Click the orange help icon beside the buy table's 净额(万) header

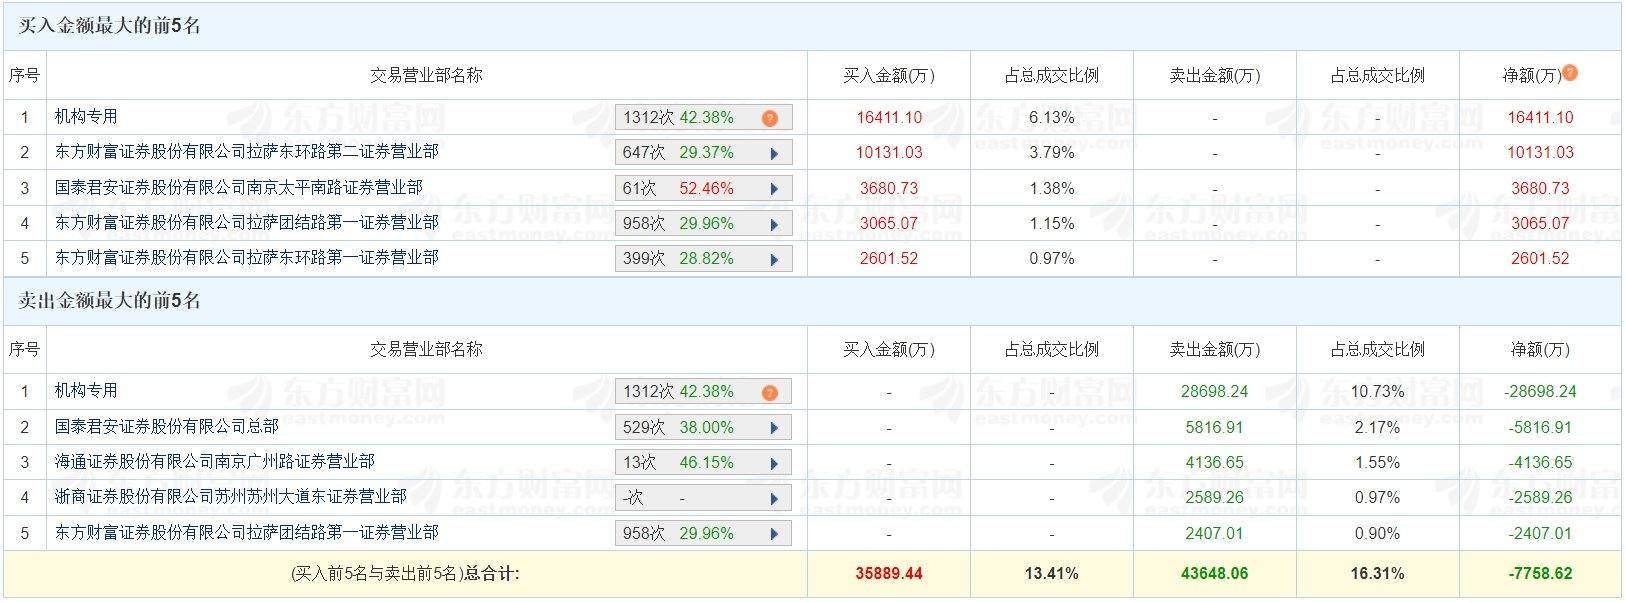(1570, 73)
